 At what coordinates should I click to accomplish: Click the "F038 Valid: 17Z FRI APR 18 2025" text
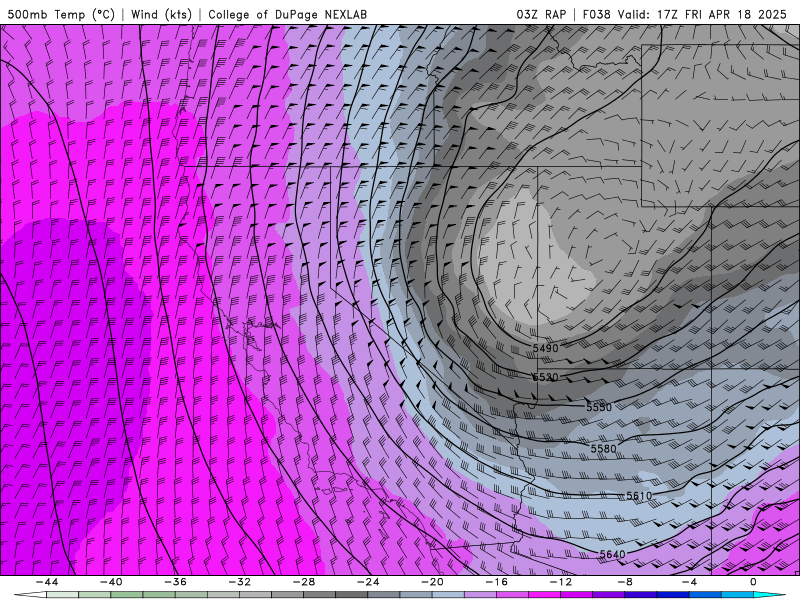tap(685, 14)
